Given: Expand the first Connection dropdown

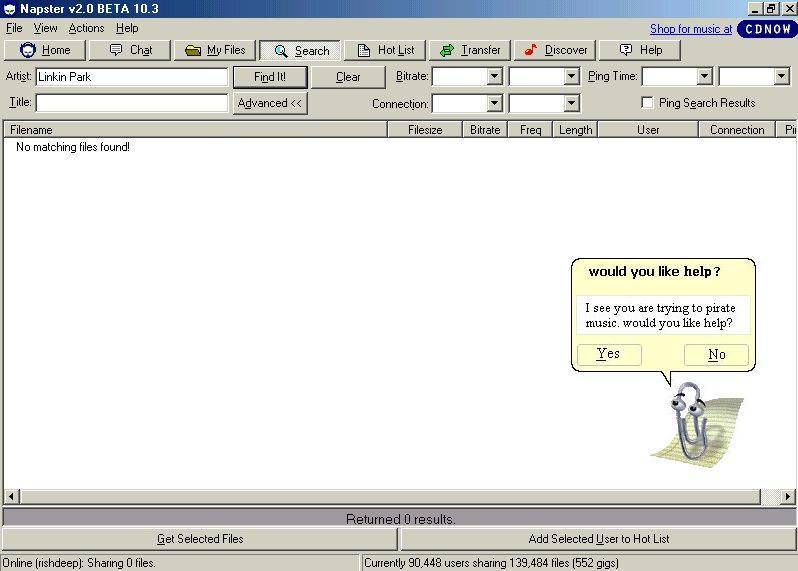Looking at the screenshot, I should point(494,103).
